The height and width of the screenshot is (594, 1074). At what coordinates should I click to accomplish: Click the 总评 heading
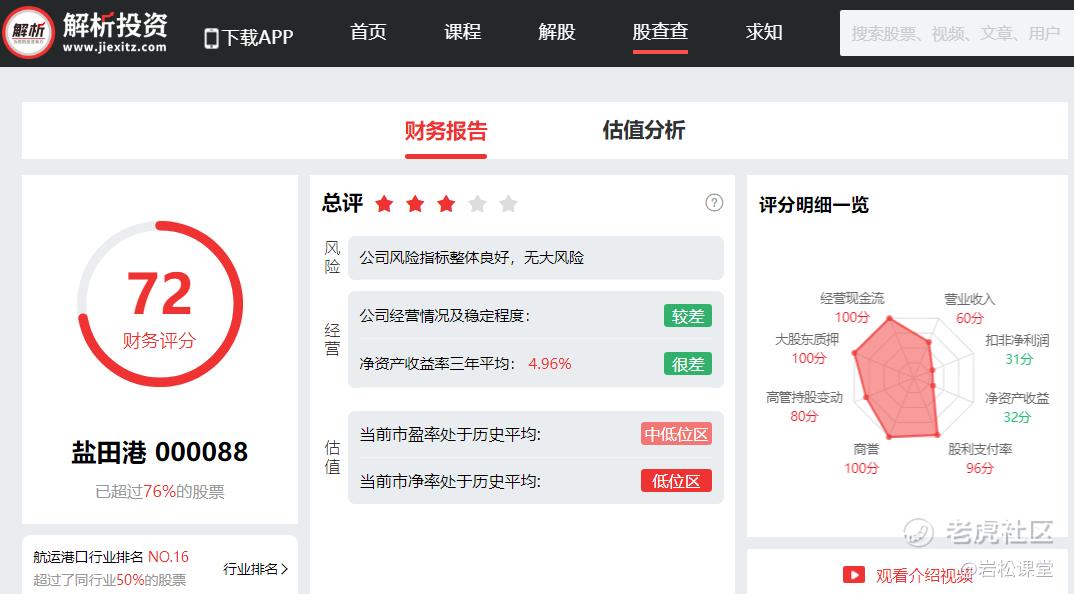click(x=342, y=203)
